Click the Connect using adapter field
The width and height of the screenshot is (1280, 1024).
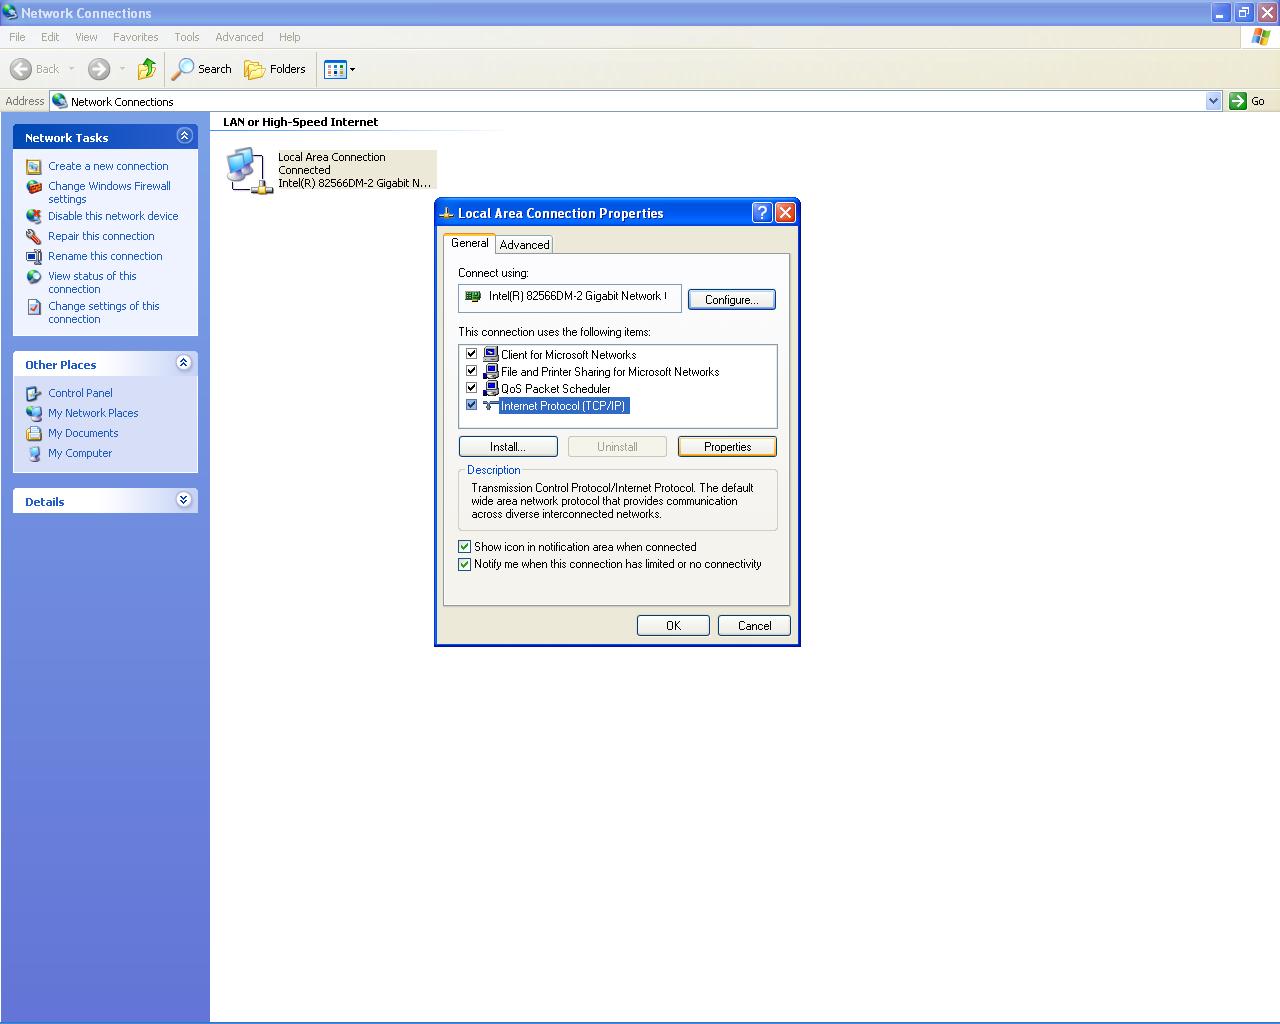click(x=570, y=297)
